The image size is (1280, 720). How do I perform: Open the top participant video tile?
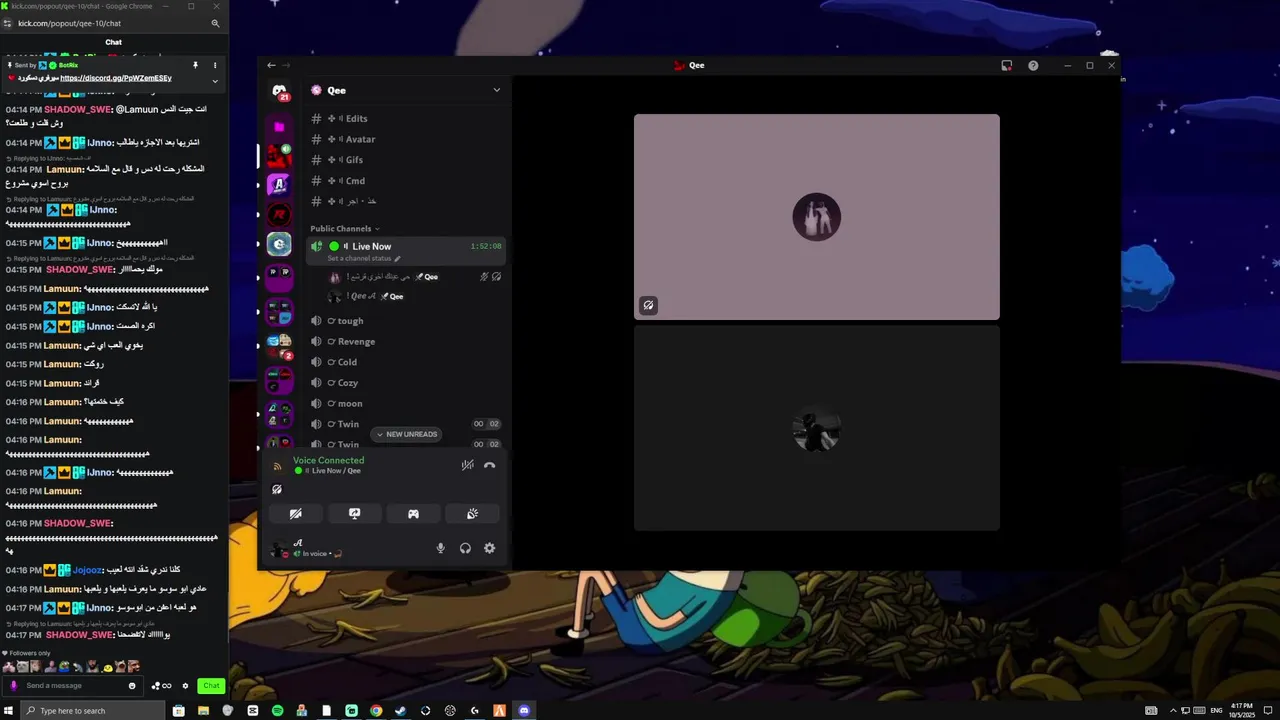pyautogui.click(x=816, y=217)
